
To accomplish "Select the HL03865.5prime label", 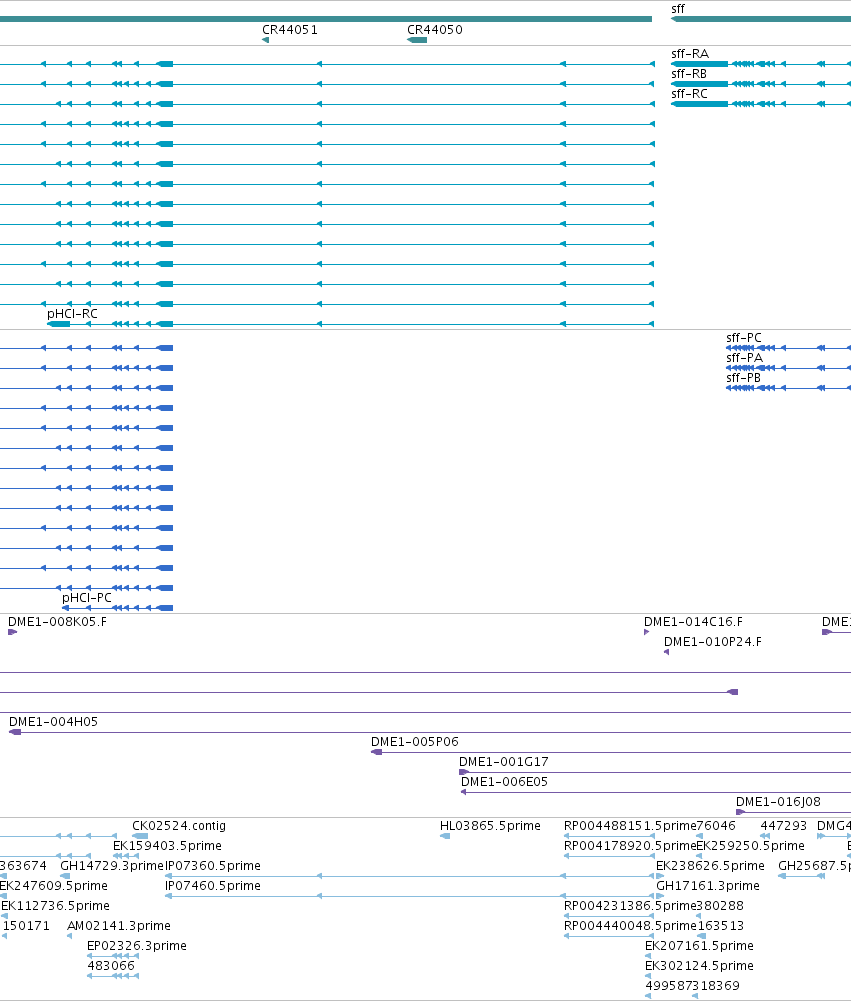I will coord(490,826).
